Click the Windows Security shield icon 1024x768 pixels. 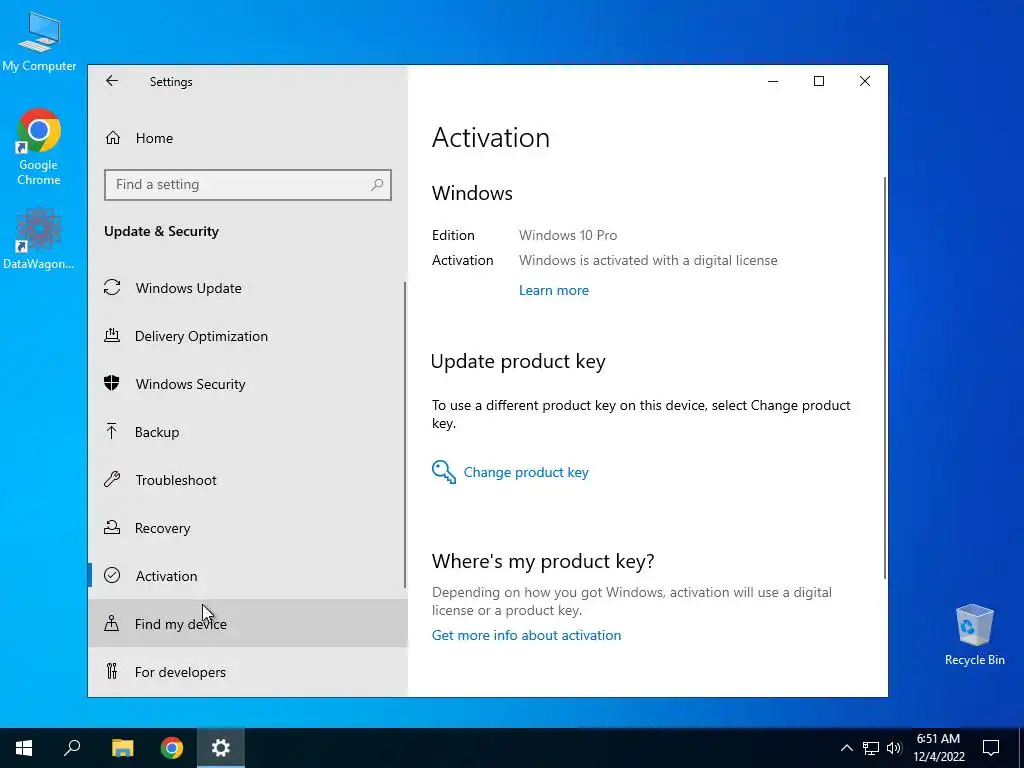[112, 383]
